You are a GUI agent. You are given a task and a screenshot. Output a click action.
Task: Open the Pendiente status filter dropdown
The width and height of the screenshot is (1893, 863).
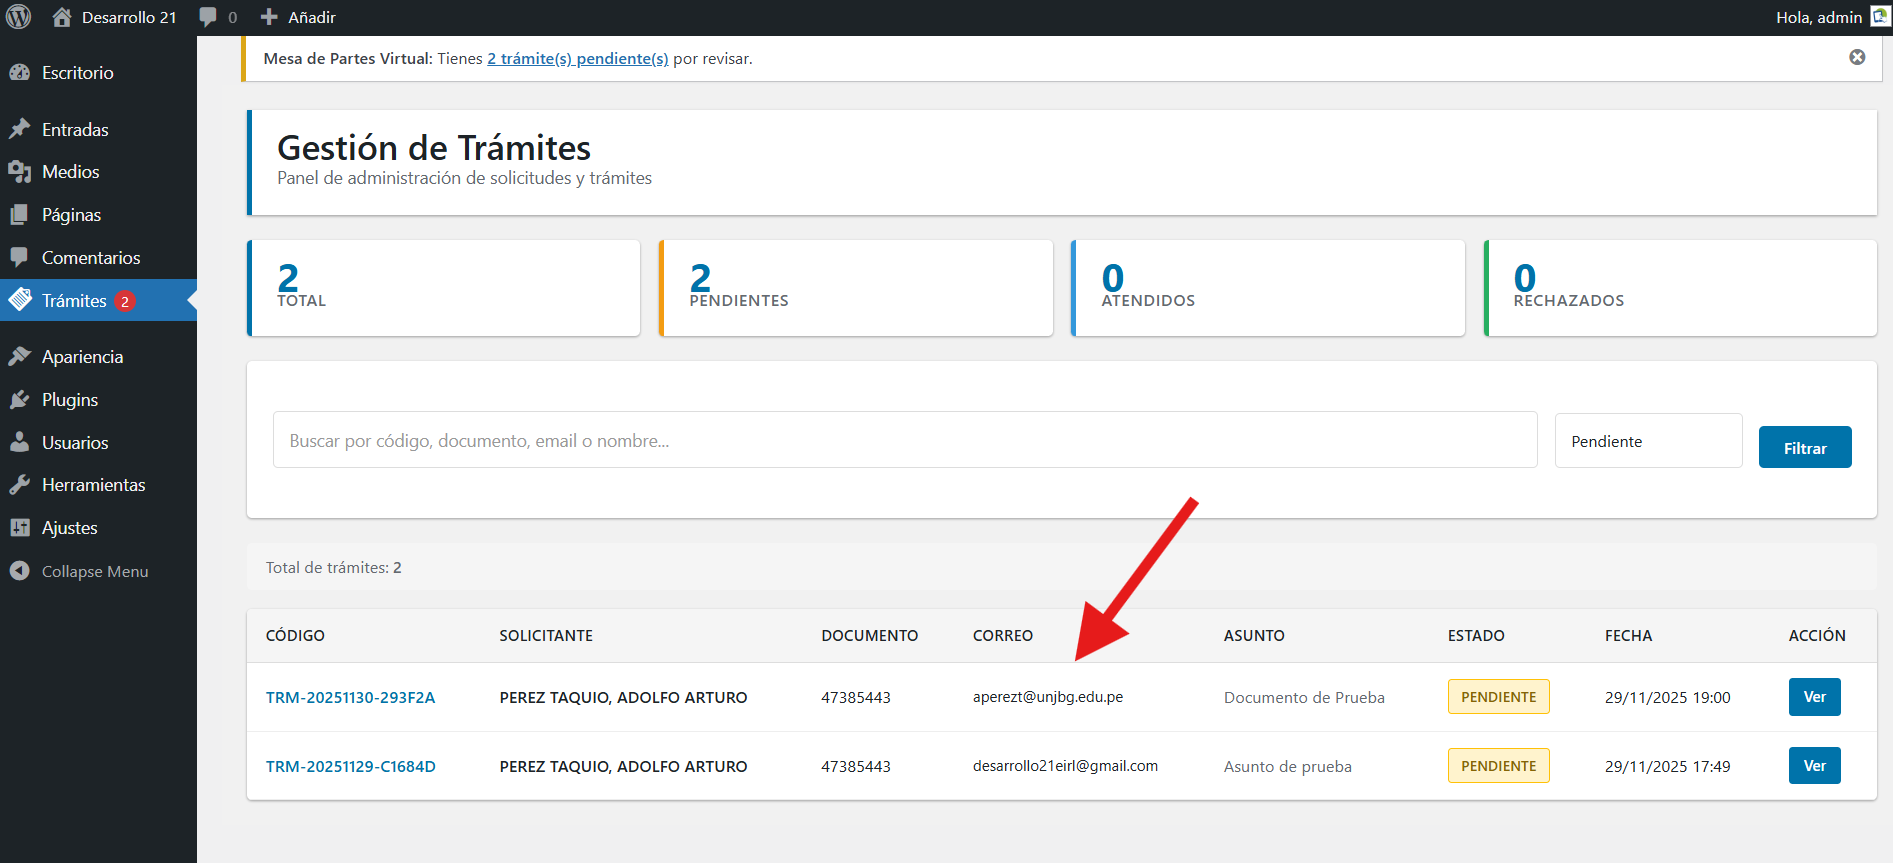coord(1648,441)
